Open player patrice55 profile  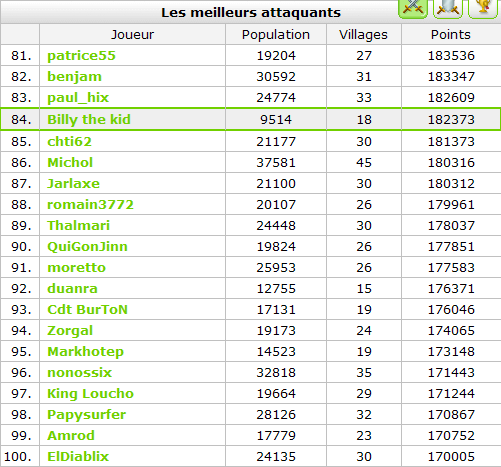(x=81, y=55)
